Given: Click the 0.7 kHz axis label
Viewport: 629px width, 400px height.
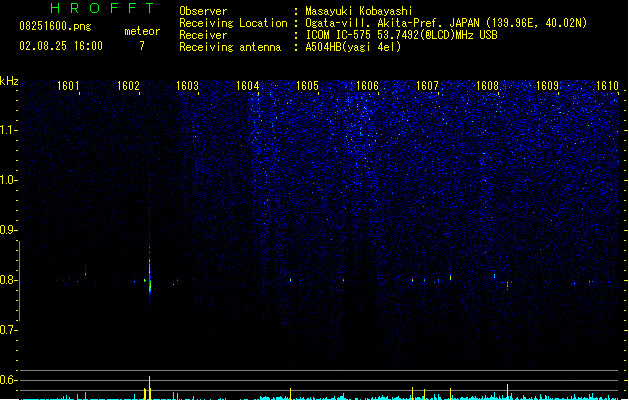Looking at the screenshot, I should (9, 330).
